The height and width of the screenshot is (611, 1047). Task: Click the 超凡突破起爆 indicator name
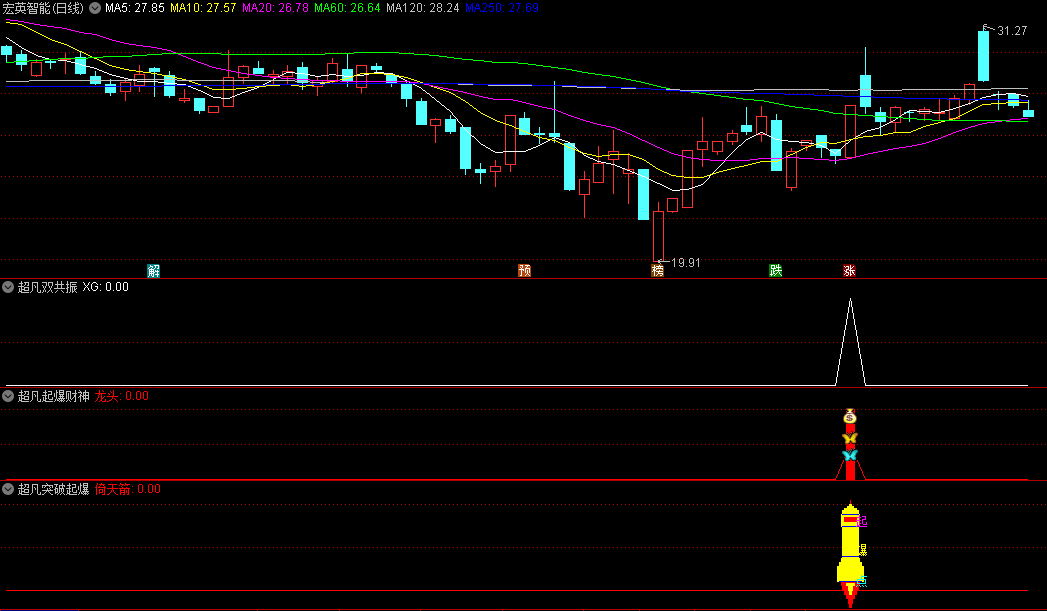coord(53,489)
